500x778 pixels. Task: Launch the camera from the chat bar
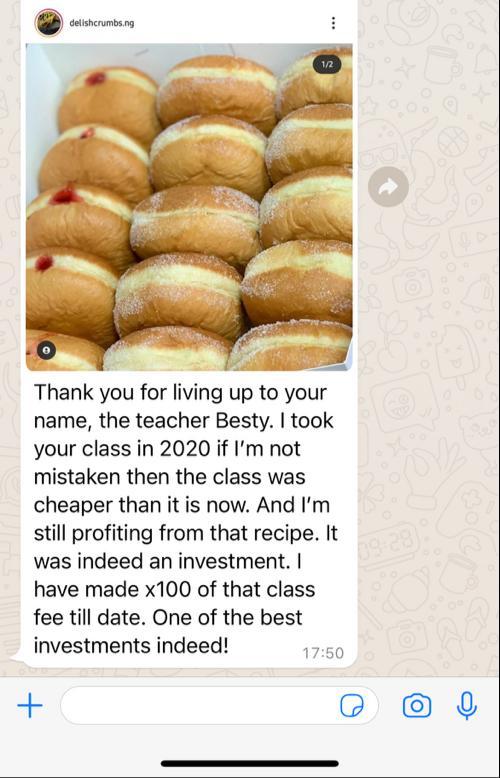click(x=417, y=705)
